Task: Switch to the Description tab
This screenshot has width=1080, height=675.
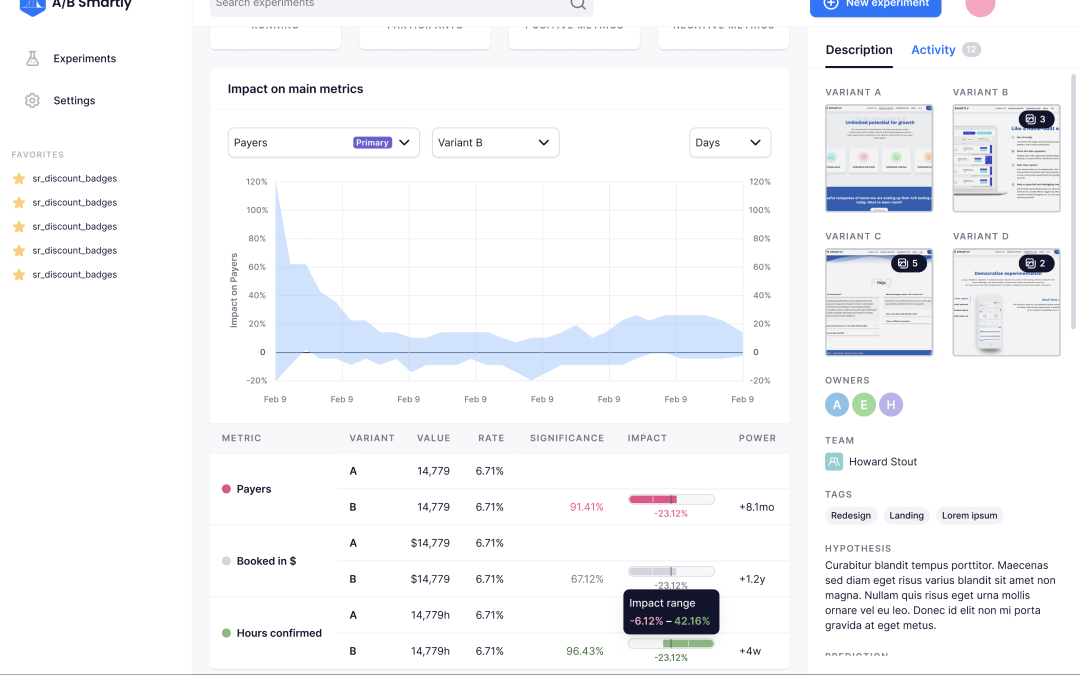Action: [x=859, y=50]
